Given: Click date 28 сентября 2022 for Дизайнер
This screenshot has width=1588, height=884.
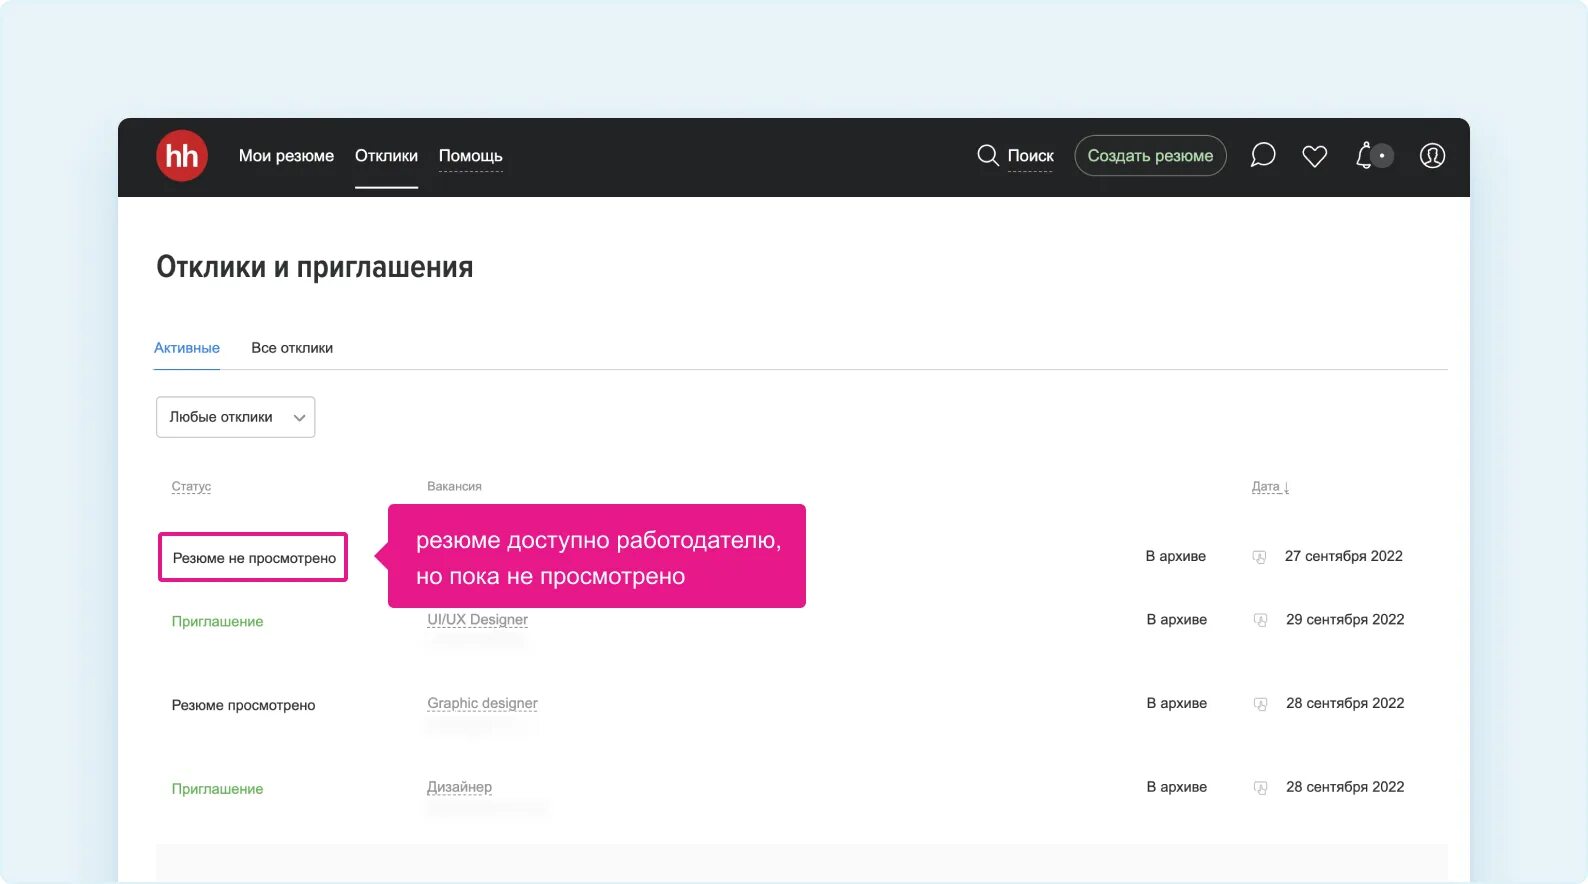Looking at the screenshot, I should point(1345,788).
